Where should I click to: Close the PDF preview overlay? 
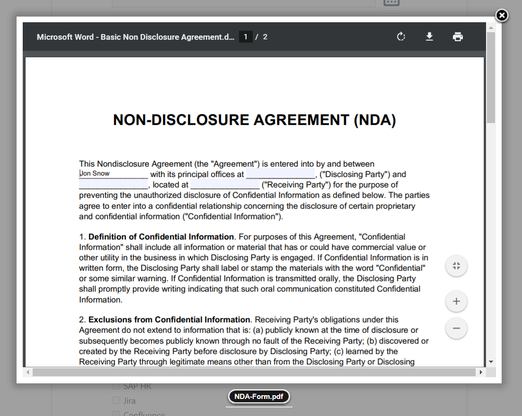pyautogui.click(x=502, y=15)
